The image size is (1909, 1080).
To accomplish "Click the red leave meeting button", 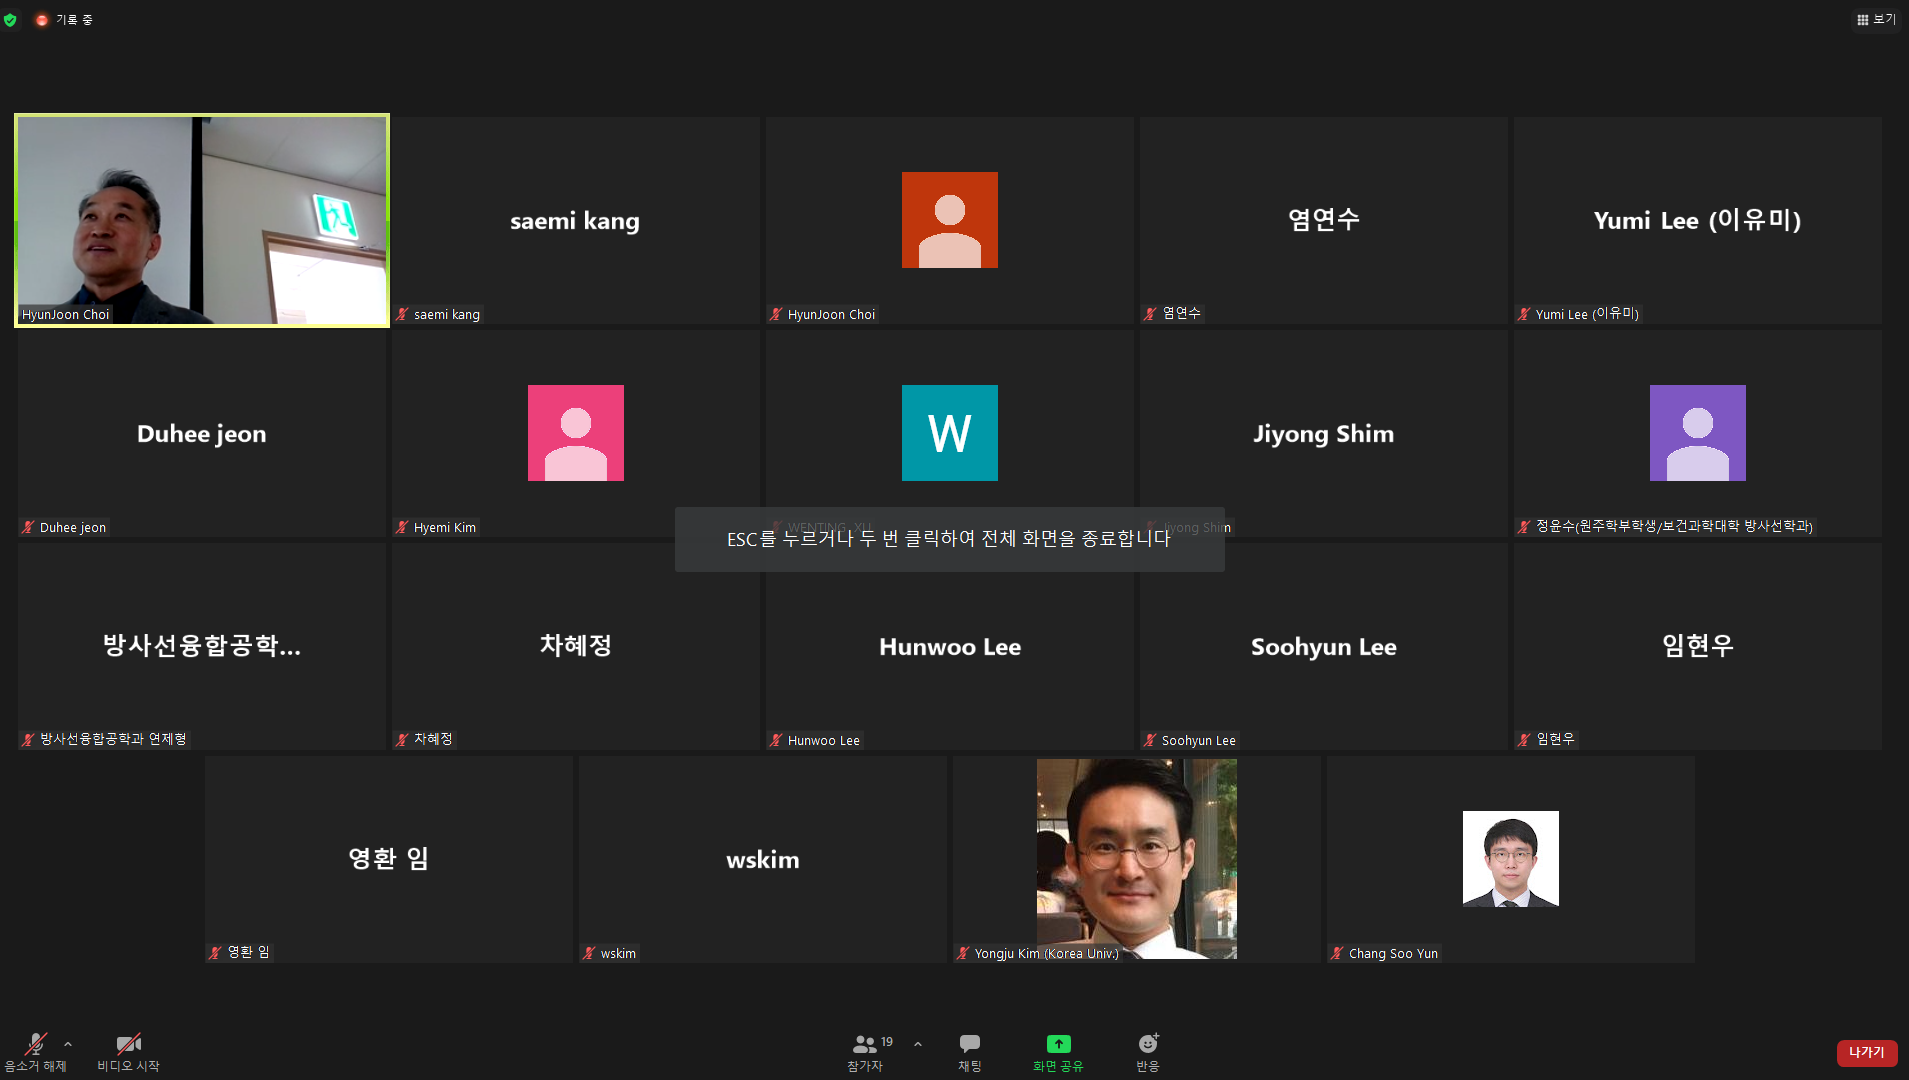I will [1866, 1052].
